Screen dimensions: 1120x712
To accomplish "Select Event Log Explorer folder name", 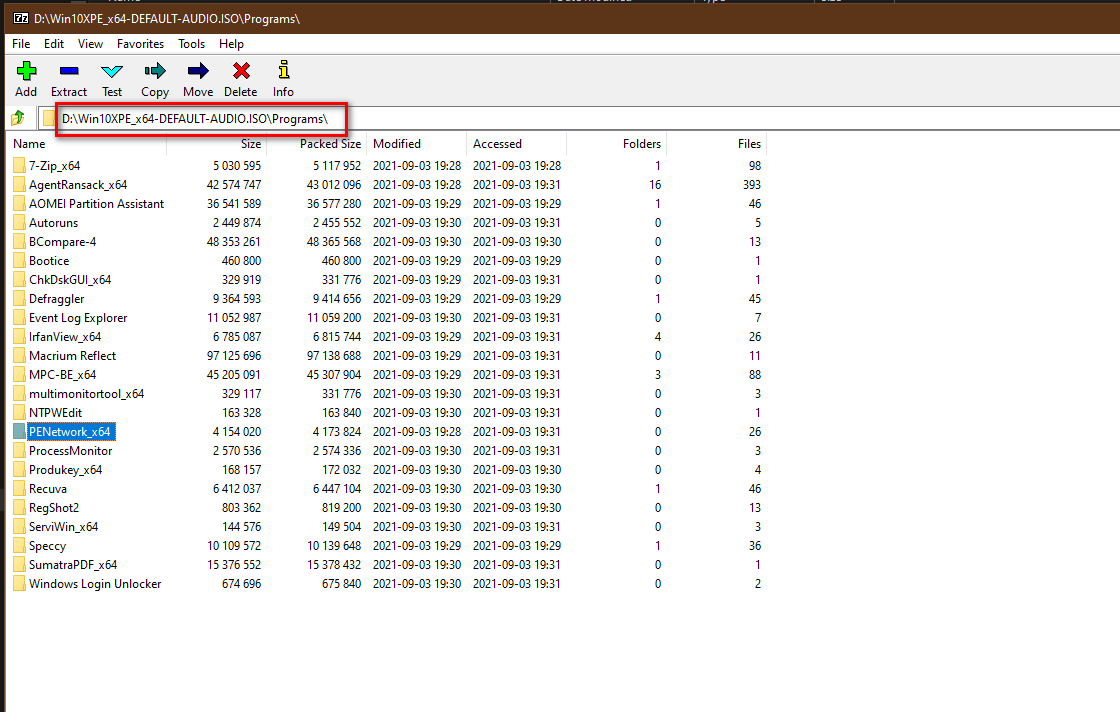I will (78, 318).
